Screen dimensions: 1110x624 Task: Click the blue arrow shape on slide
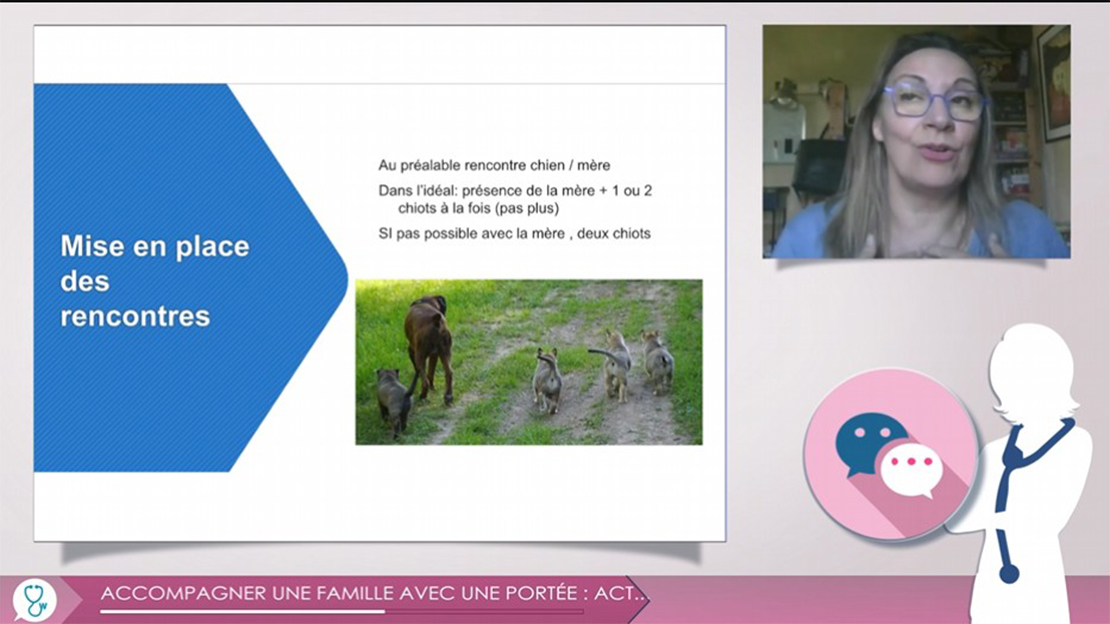190,277
